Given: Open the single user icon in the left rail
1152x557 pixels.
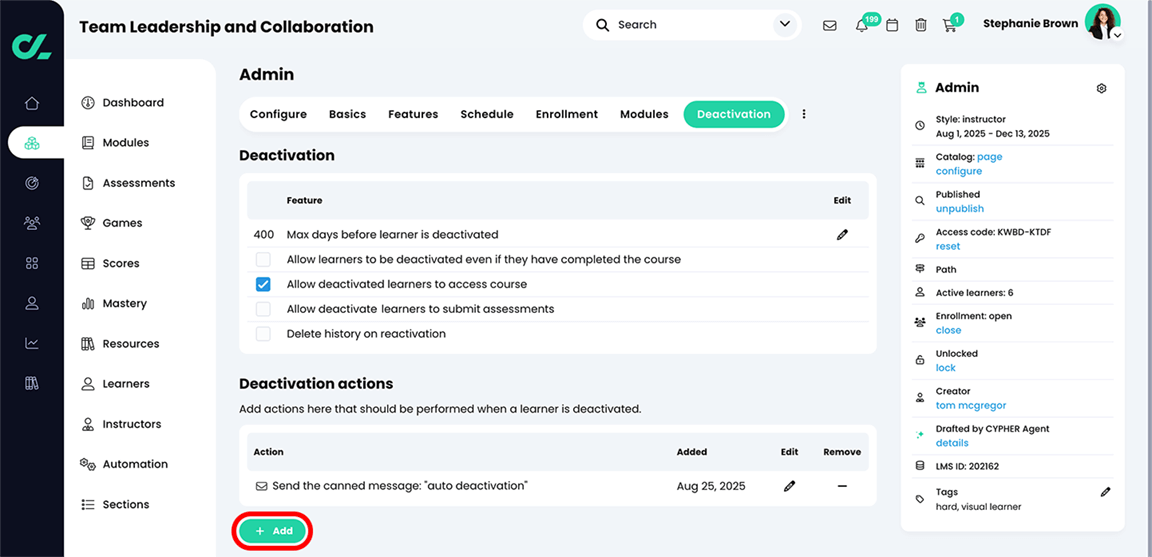Looking at the screenshot, I should tap(32, 303).
